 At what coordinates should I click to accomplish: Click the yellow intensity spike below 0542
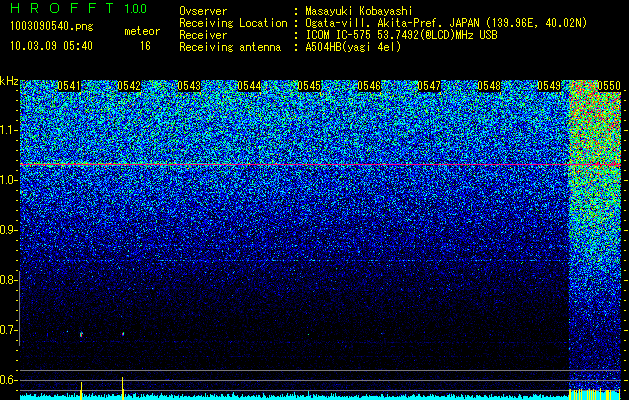(x=123, y=388)
